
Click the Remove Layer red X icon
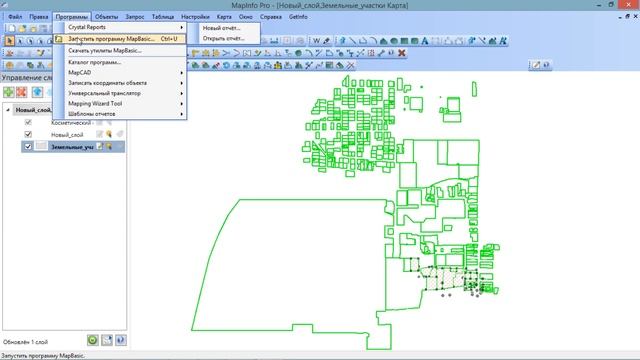pyautogui.click(x=21, y=92)
